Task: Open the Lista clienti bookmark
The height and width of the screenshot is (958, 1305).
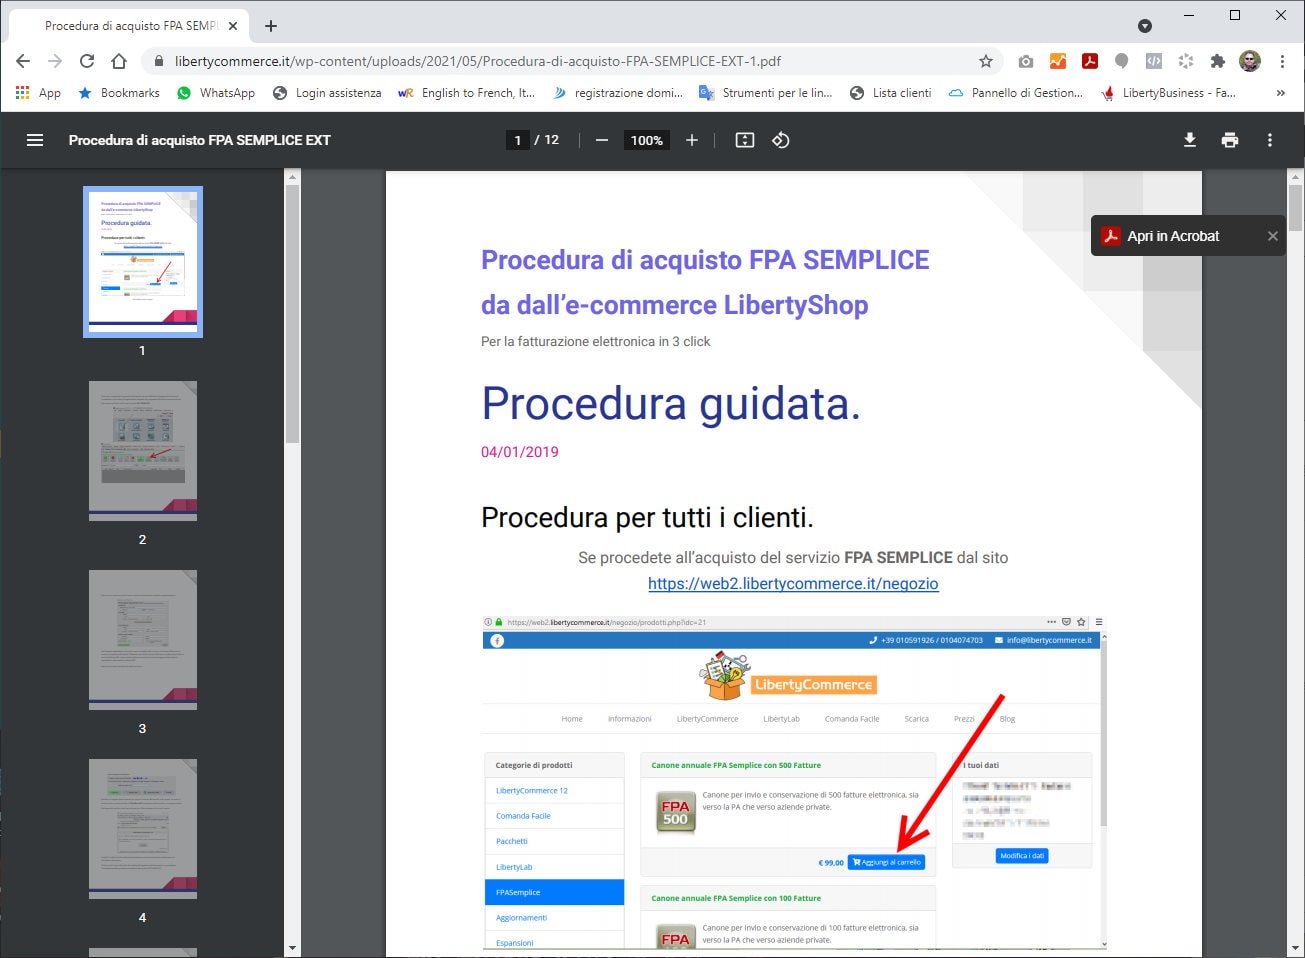Action: click(890, 93)
